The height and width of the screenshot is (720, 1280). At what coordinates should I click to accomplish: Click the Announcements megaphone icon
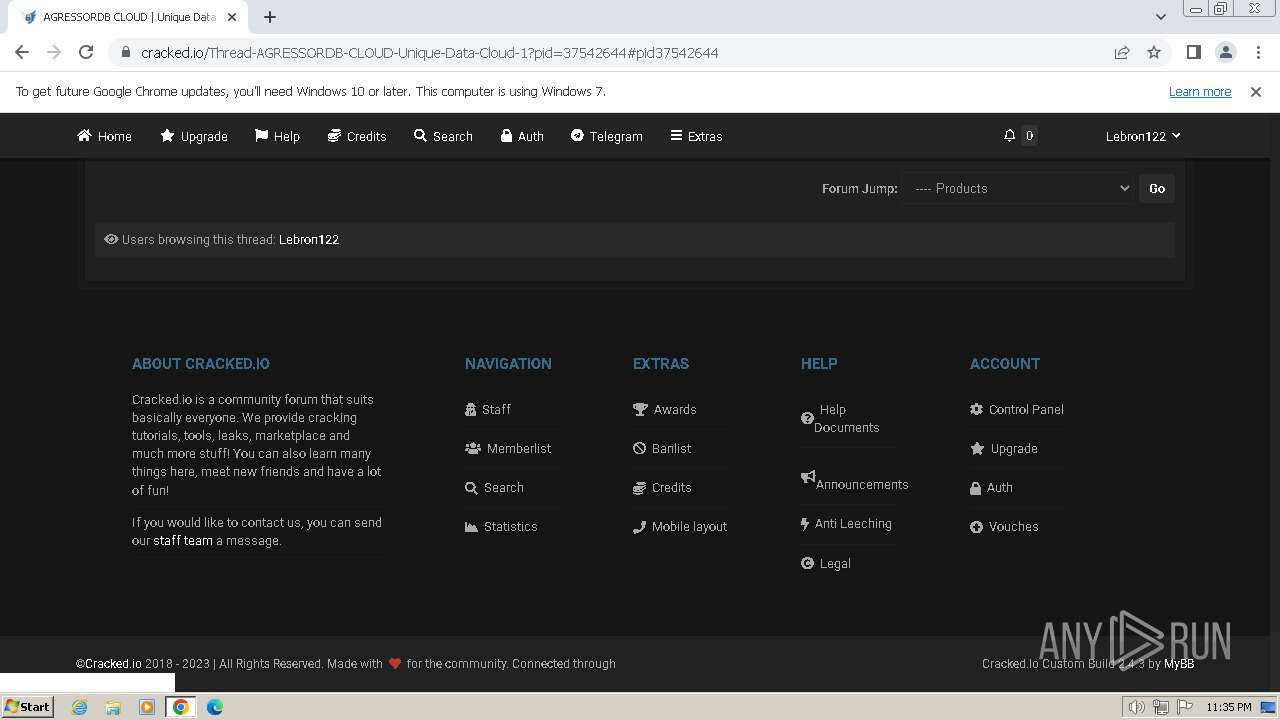coord(808,478)
